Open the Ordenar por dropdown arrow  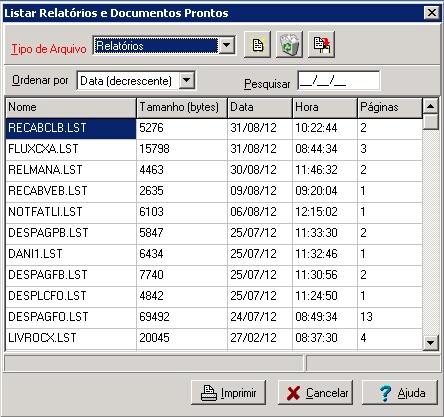tap(187, 80)
